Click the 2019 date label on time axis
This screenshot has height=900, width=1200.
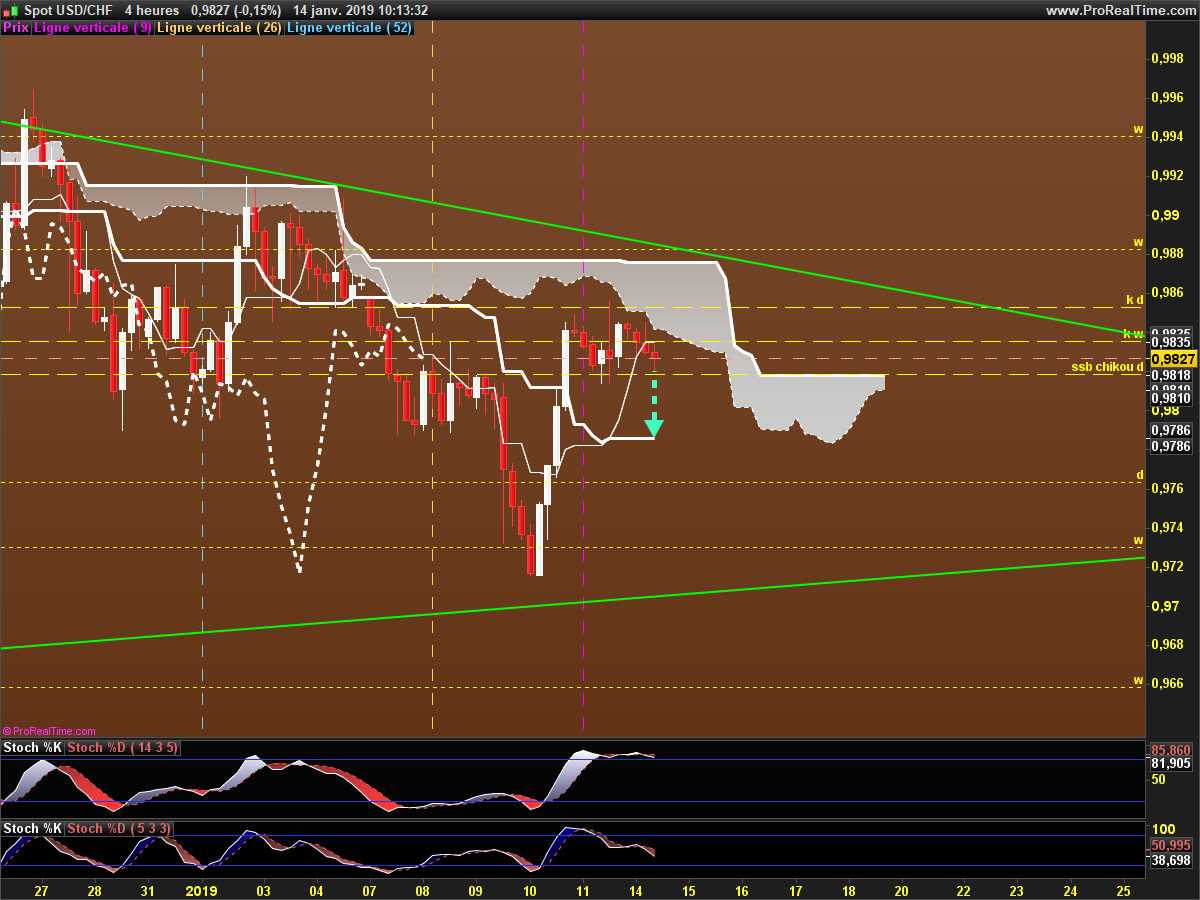click(202, 890)
